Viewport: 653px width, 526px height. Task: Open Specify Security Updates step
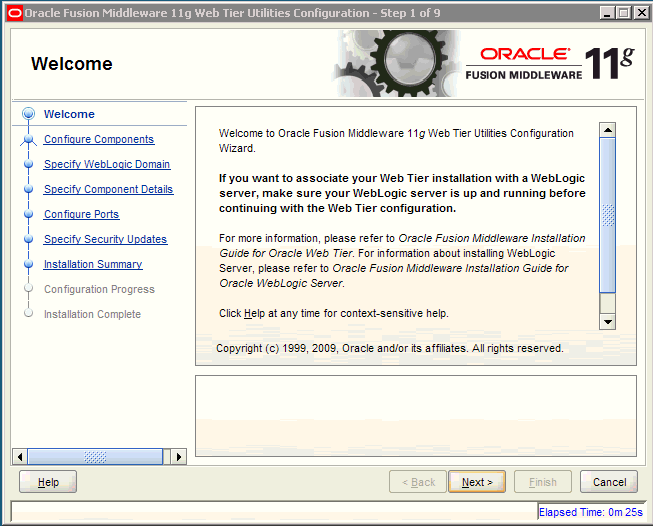click(x=105, y=239)
